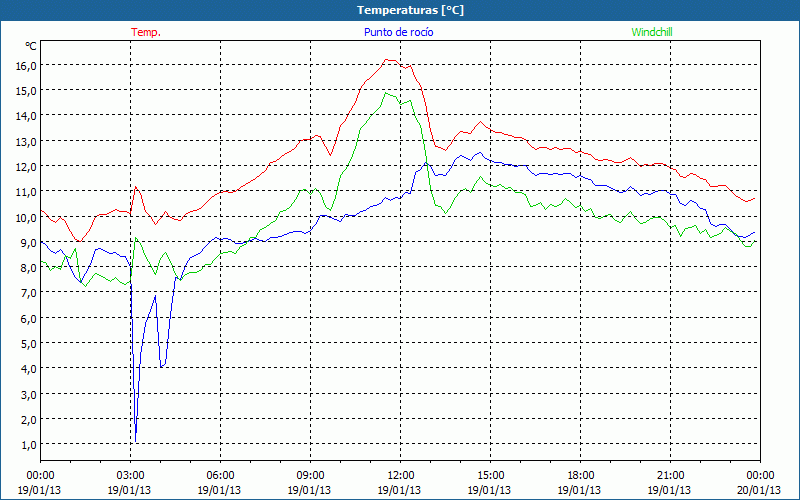Screen dimensions: 800x500
Task: Click the 18:00 time axis label
Action: pyautogui.click(x=580, y=476)
